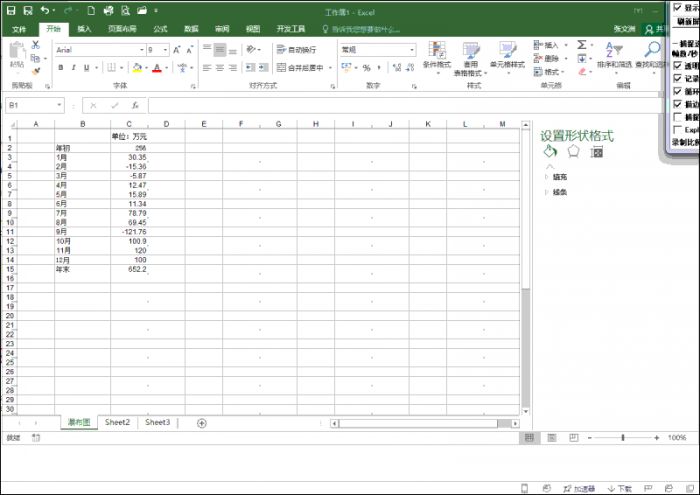Screen dimensions: 700x495
Task: Switch to the 数据 (Data) ribbon tab
Action: click(191, 29)
